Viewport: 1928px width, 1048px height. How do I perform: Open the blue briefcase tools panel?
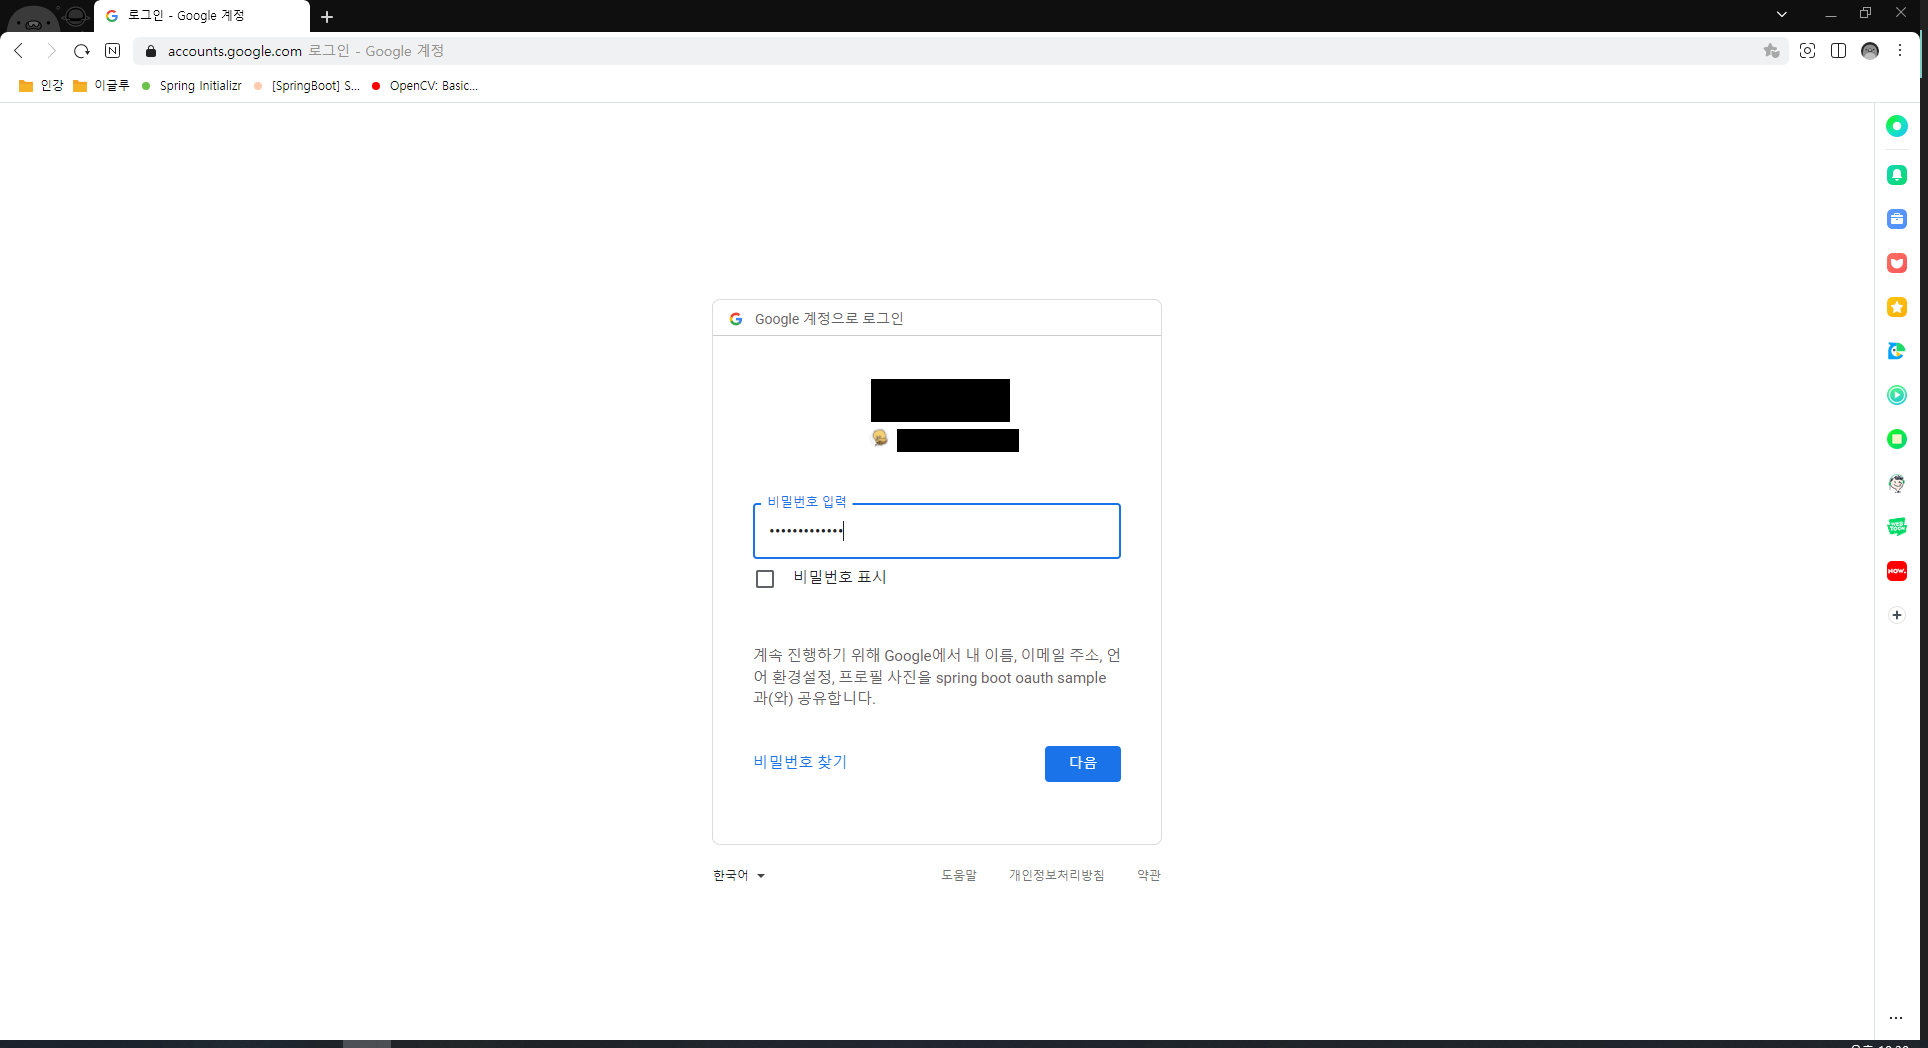1896,219
